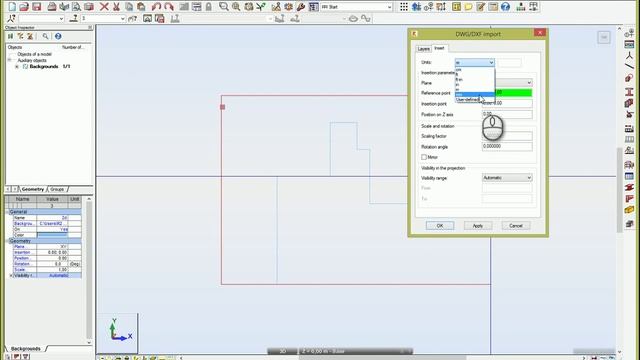640x360 pixels.
Task: Click the Copy icon
Action: point(129,7)
